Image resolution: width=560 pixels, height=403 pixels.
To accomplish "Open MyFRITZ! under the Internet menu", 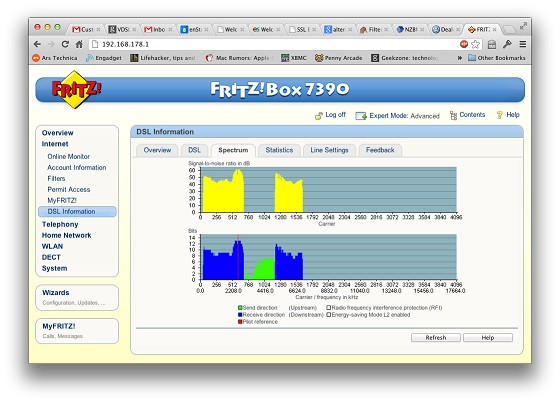I will pos(62,200).
